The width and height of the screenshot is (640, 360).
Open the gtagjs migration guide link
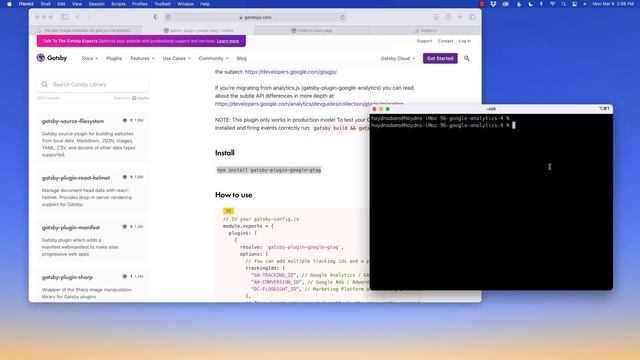coord(309,104)
